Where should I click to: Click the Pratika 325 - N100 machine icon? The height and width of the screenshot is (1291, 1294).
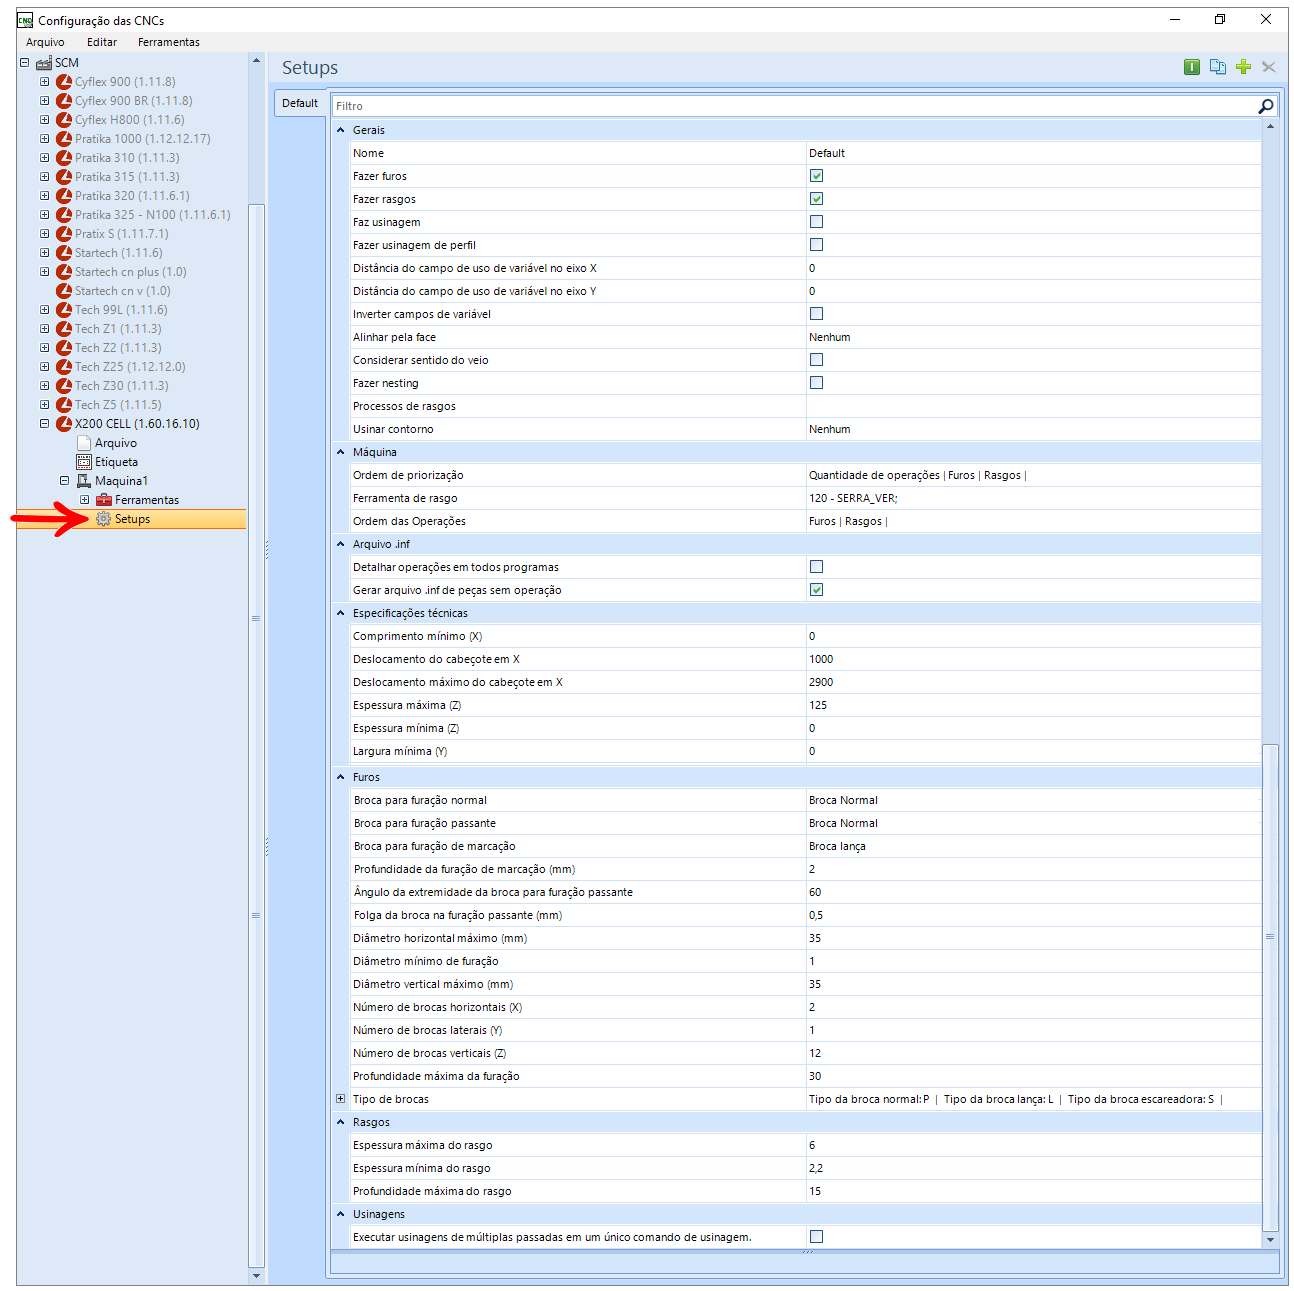click(x=64, y=215)
